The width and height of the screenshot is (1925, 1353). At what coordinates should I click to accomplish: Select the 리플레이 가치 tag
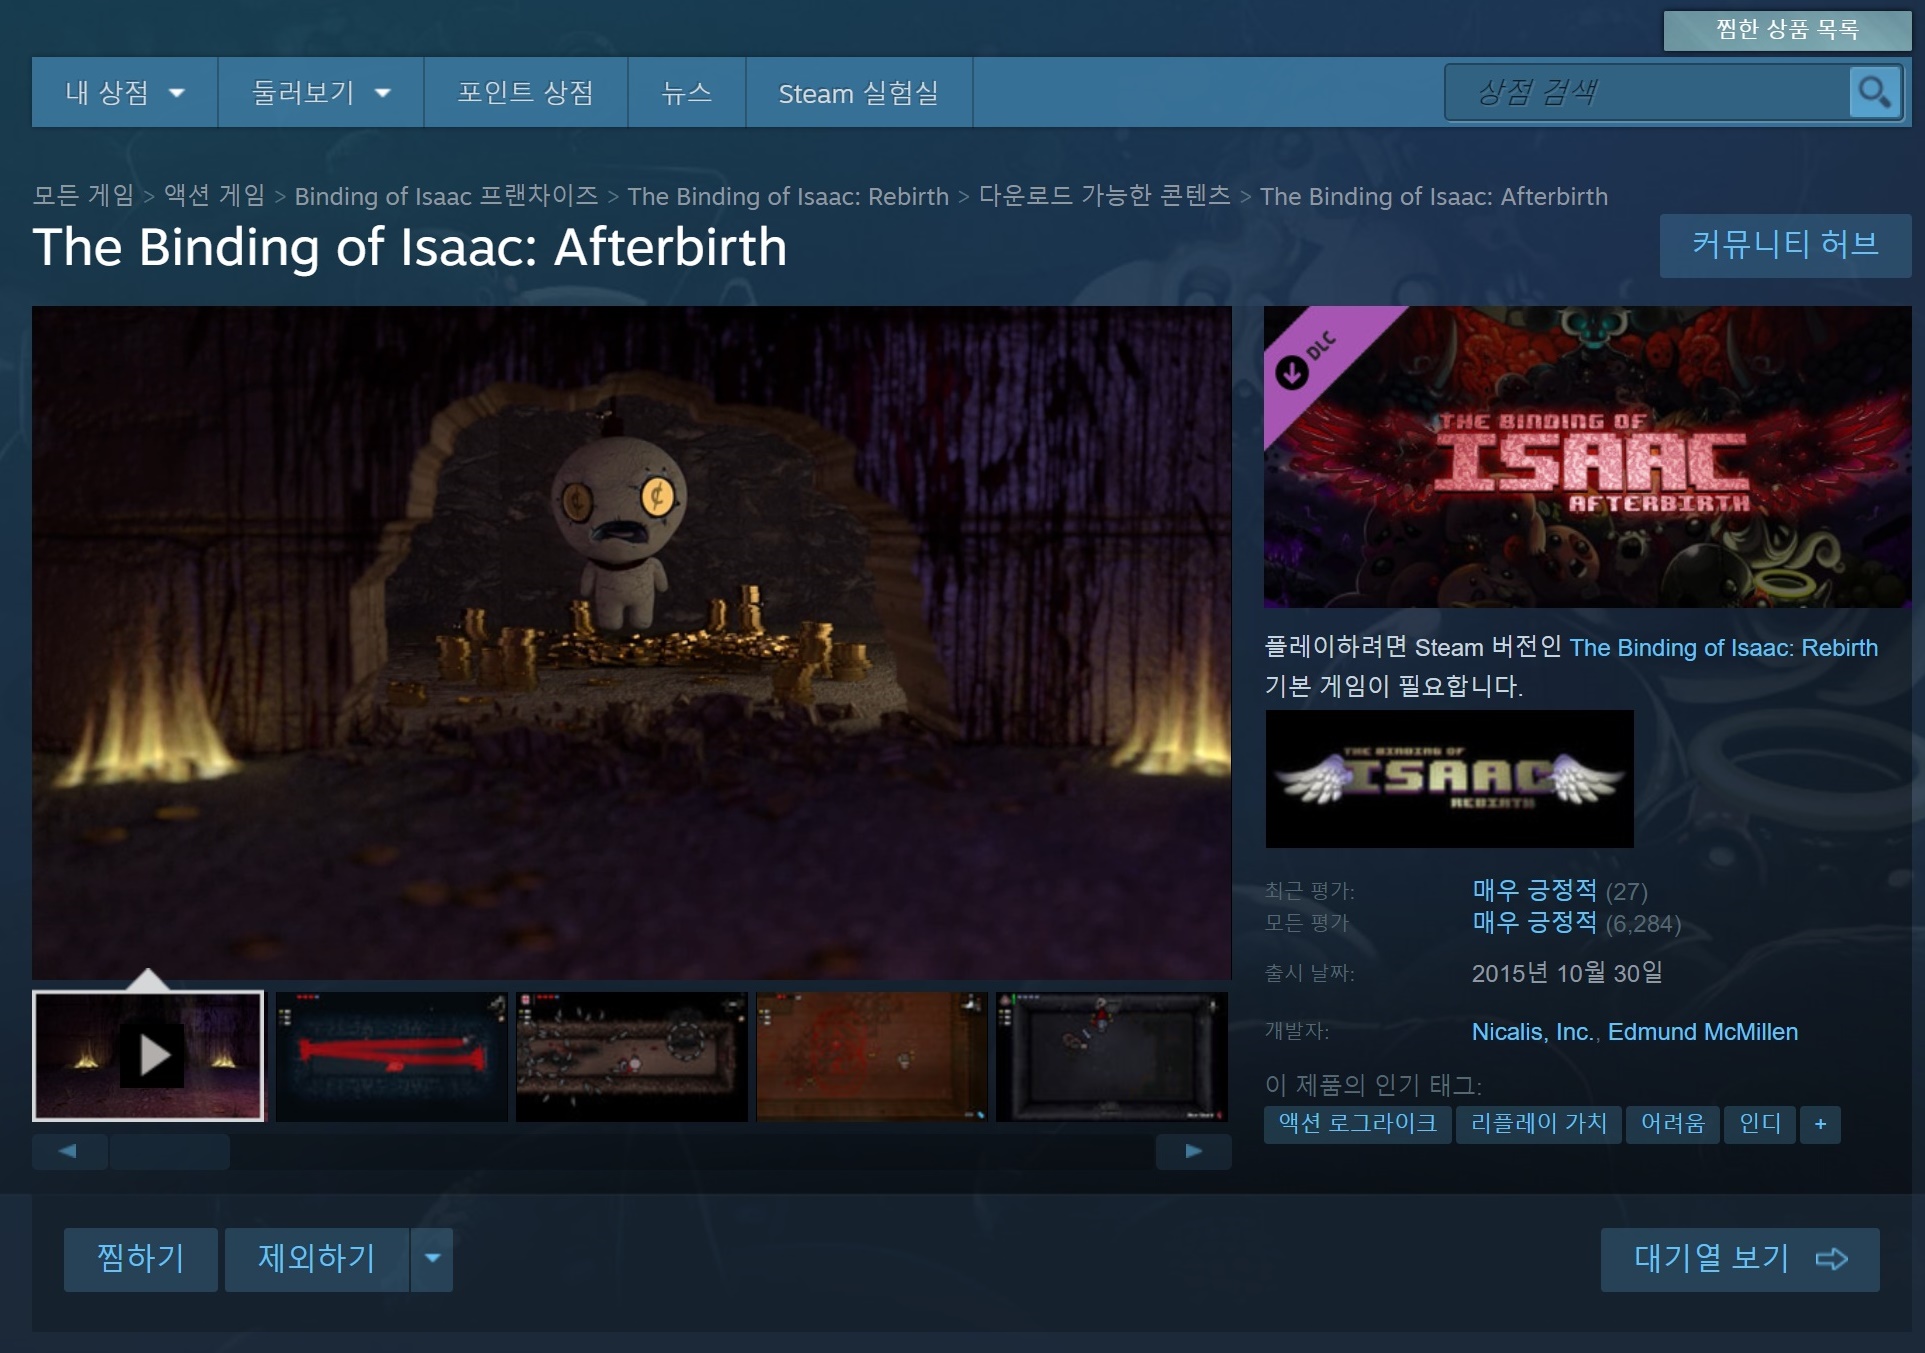(x=1539, y=1124)
